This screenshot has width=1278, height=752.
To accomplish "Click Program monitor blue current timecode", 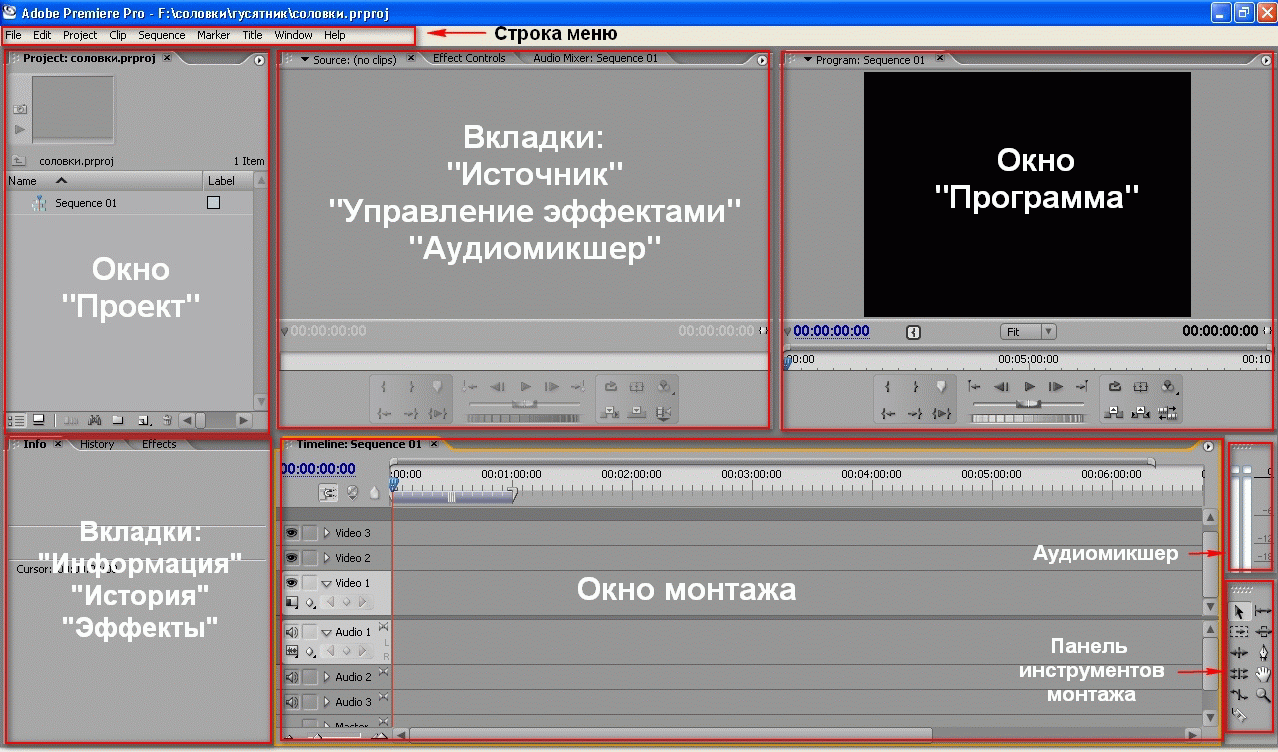I will click(831, 331).
